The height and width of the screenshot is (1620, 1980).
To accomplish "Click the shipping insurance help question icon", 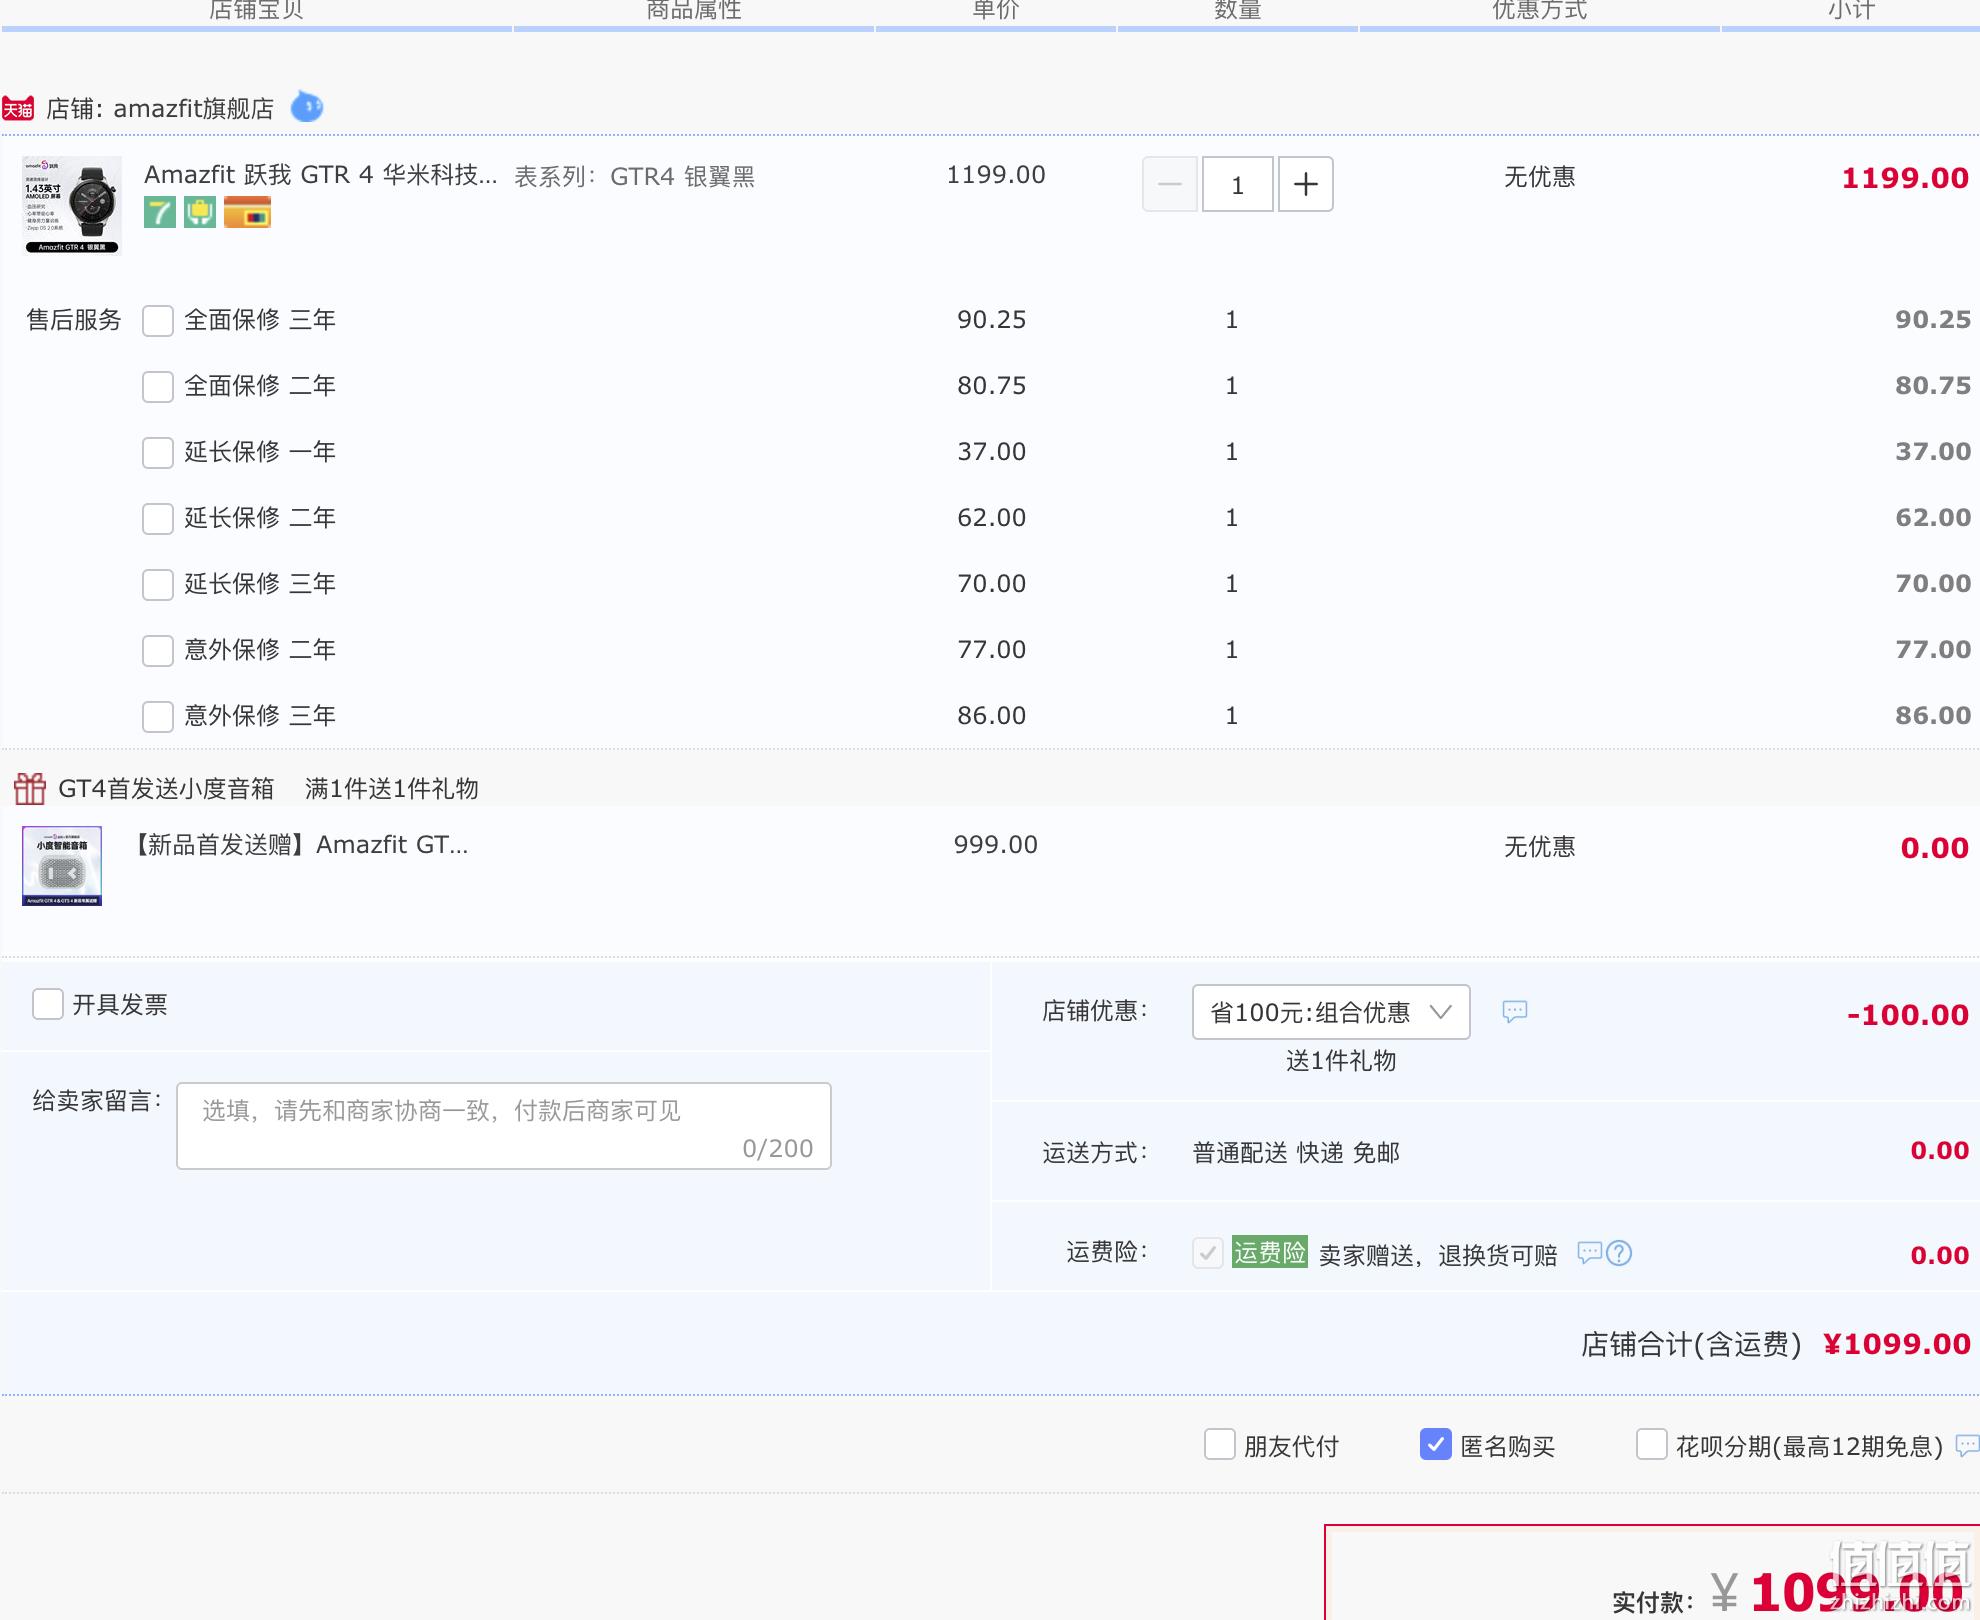I will [1619, 1253].
